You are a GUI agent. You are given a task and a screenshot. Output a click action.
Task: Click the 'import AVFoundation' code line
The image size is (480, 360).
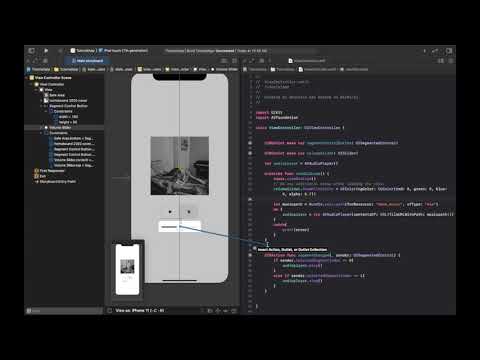pyautogui.click(x=277, y=118)
